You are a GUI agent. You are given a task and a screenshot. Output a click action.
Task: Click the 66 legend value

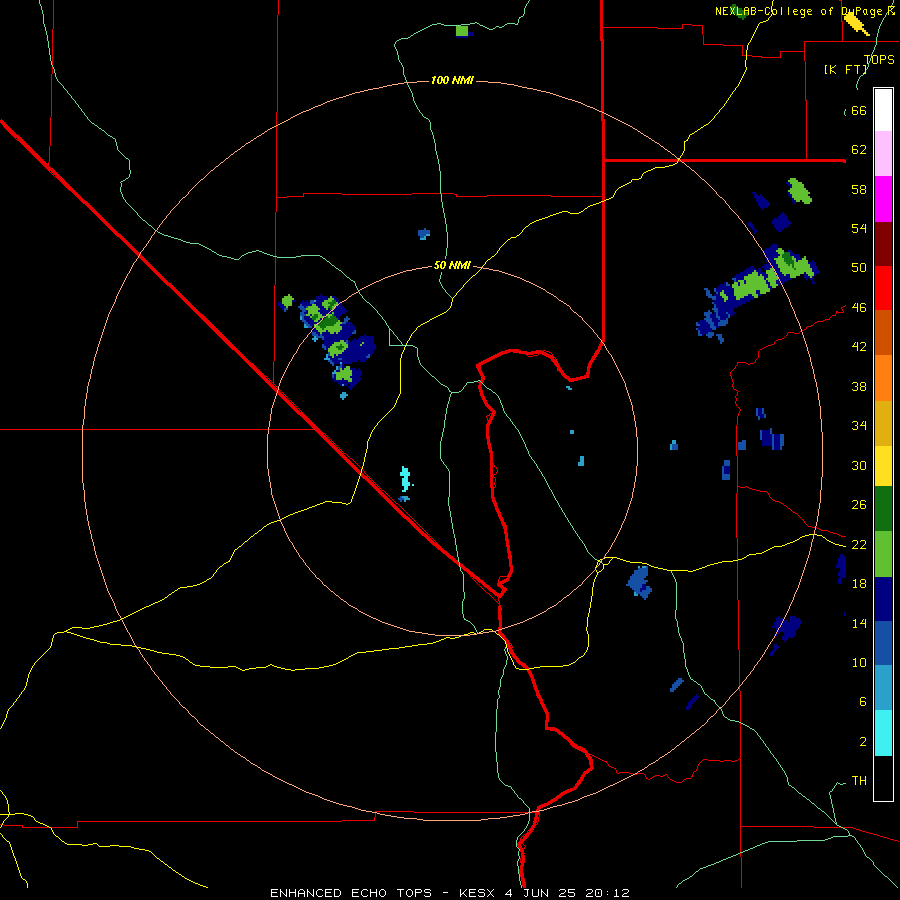[859, 110]
